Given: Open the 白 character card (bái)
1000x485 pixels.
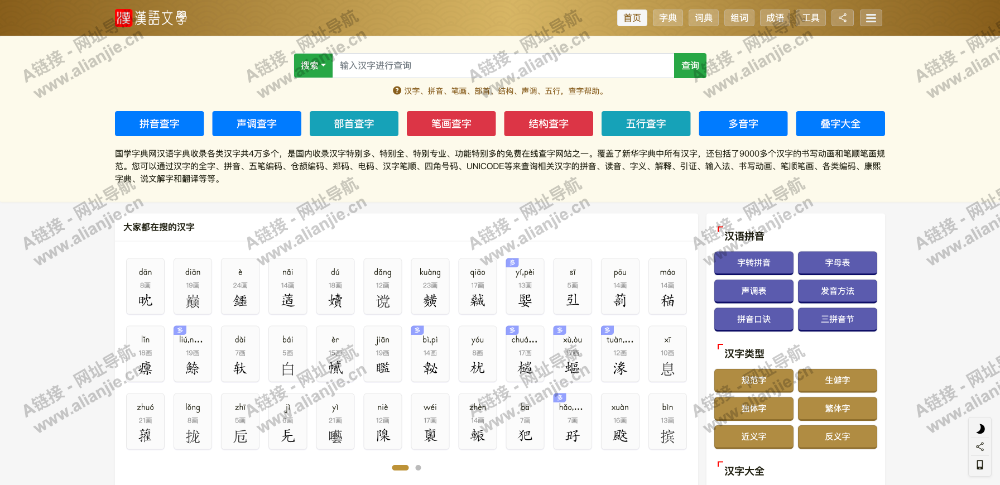Looking at the screenshot, I should (x=288, y=354).
